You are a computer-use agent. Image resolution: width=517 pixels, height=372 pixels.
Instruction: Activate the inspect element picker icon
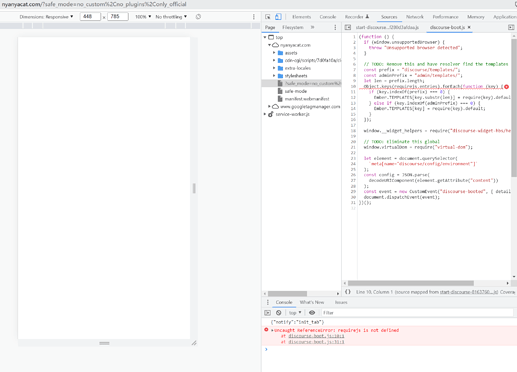[x=268, y=17]
